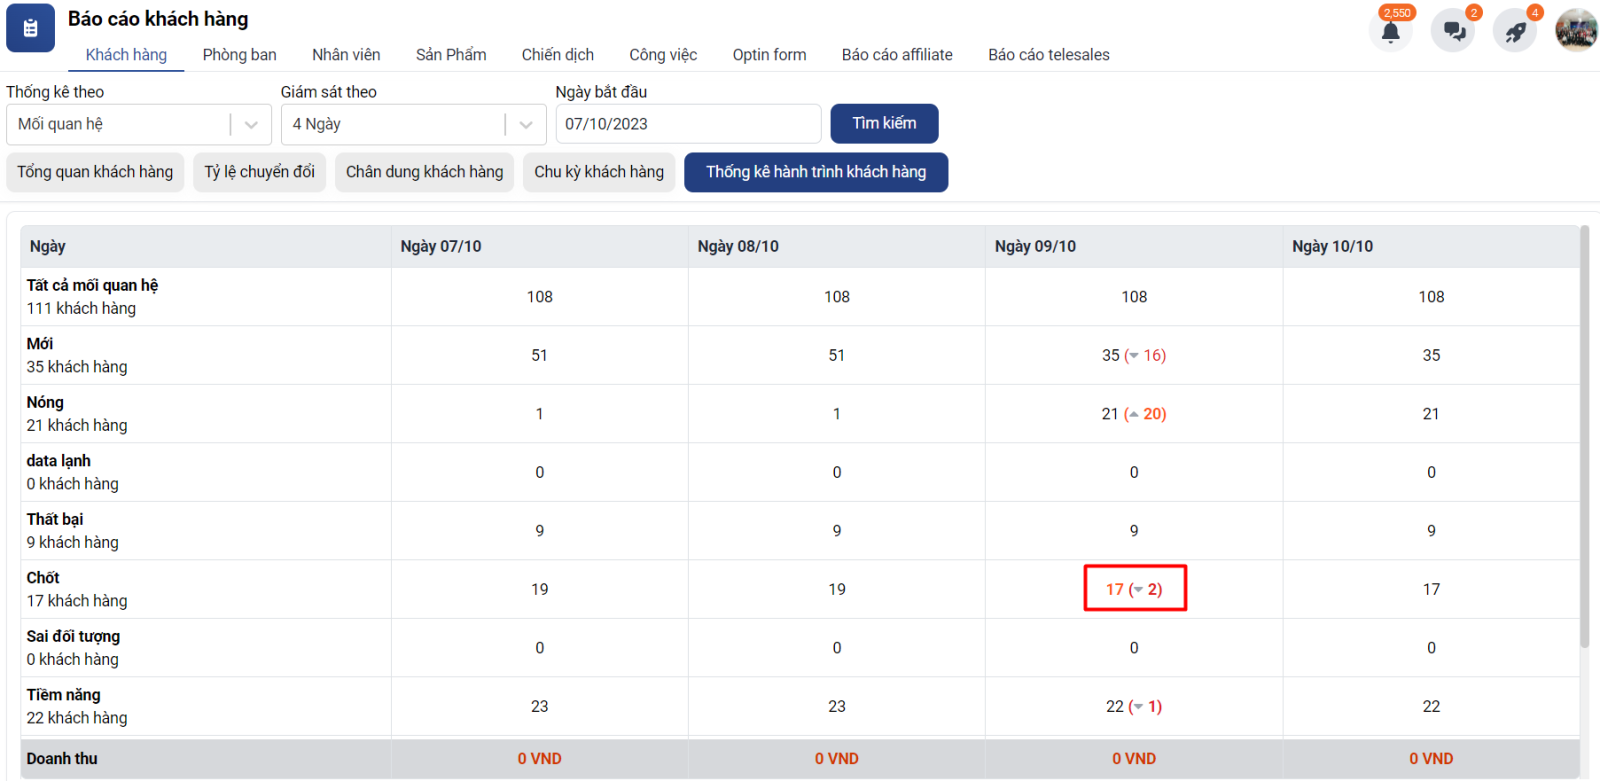Click the rocket icon in header

pyautogui.click(x=1515, y=31)
